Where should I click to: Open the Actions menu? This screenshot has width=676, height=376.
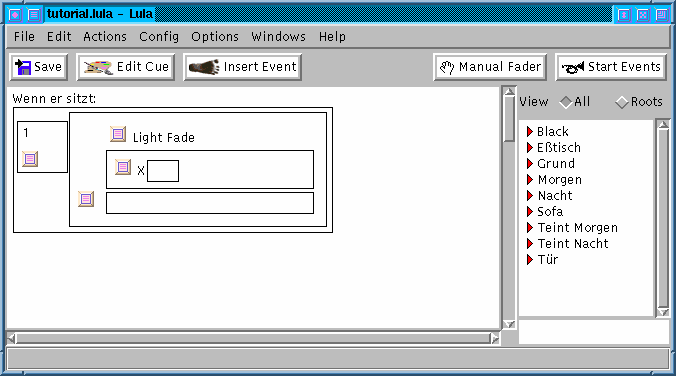[105, 37]
